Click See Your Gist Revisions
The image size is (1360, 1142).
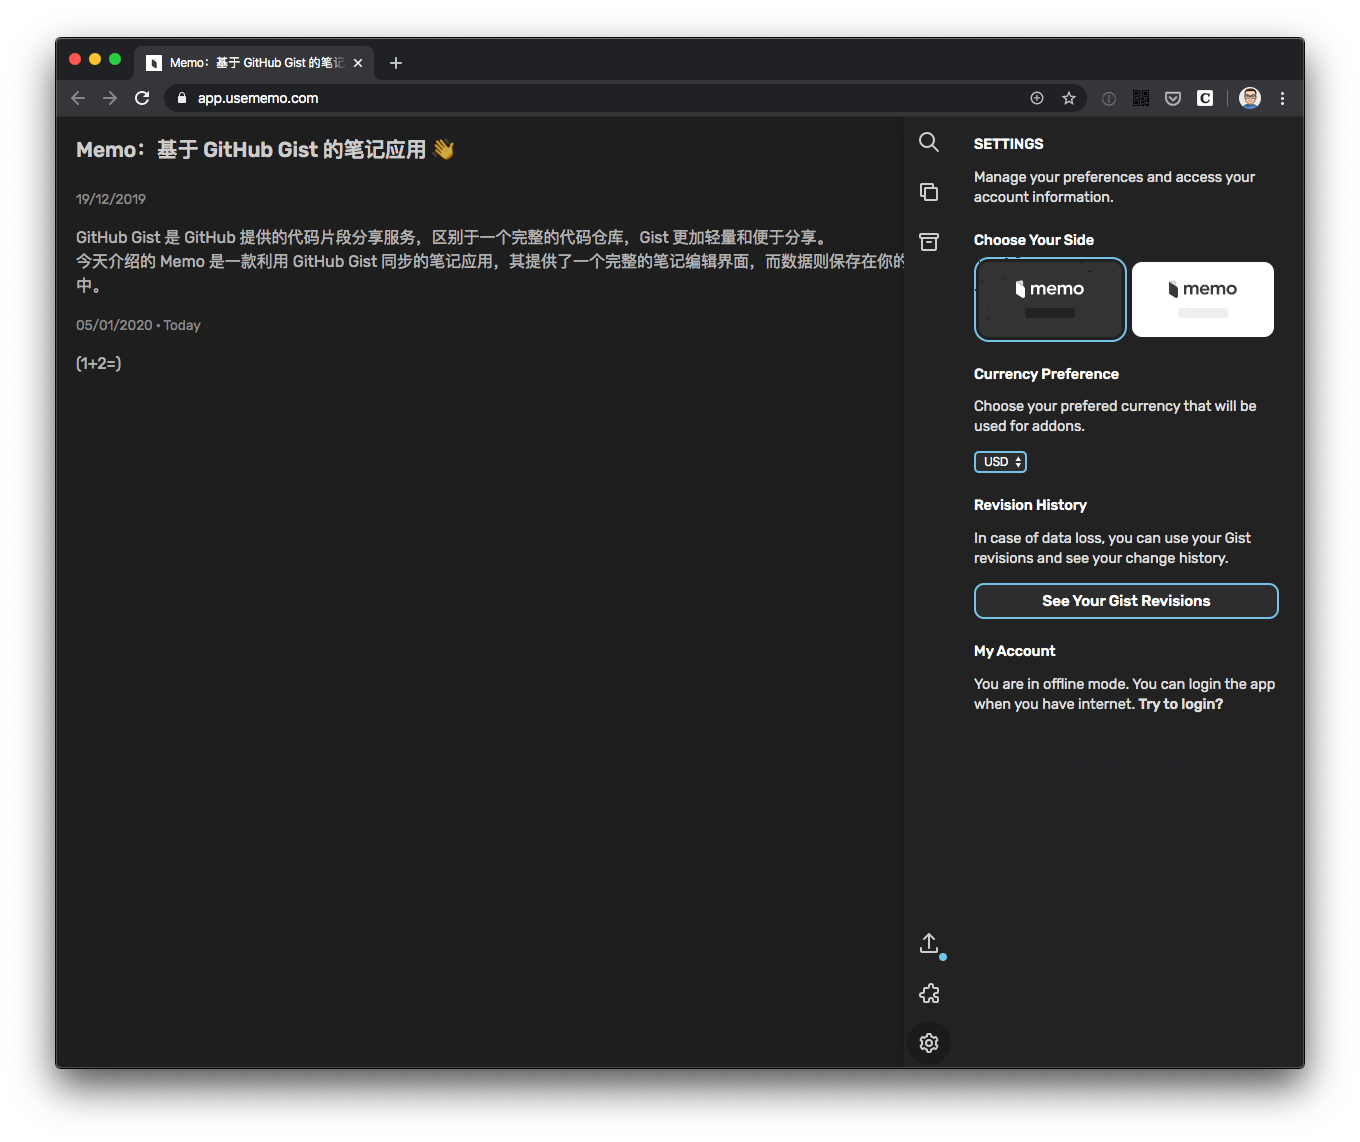(1125, 600)
